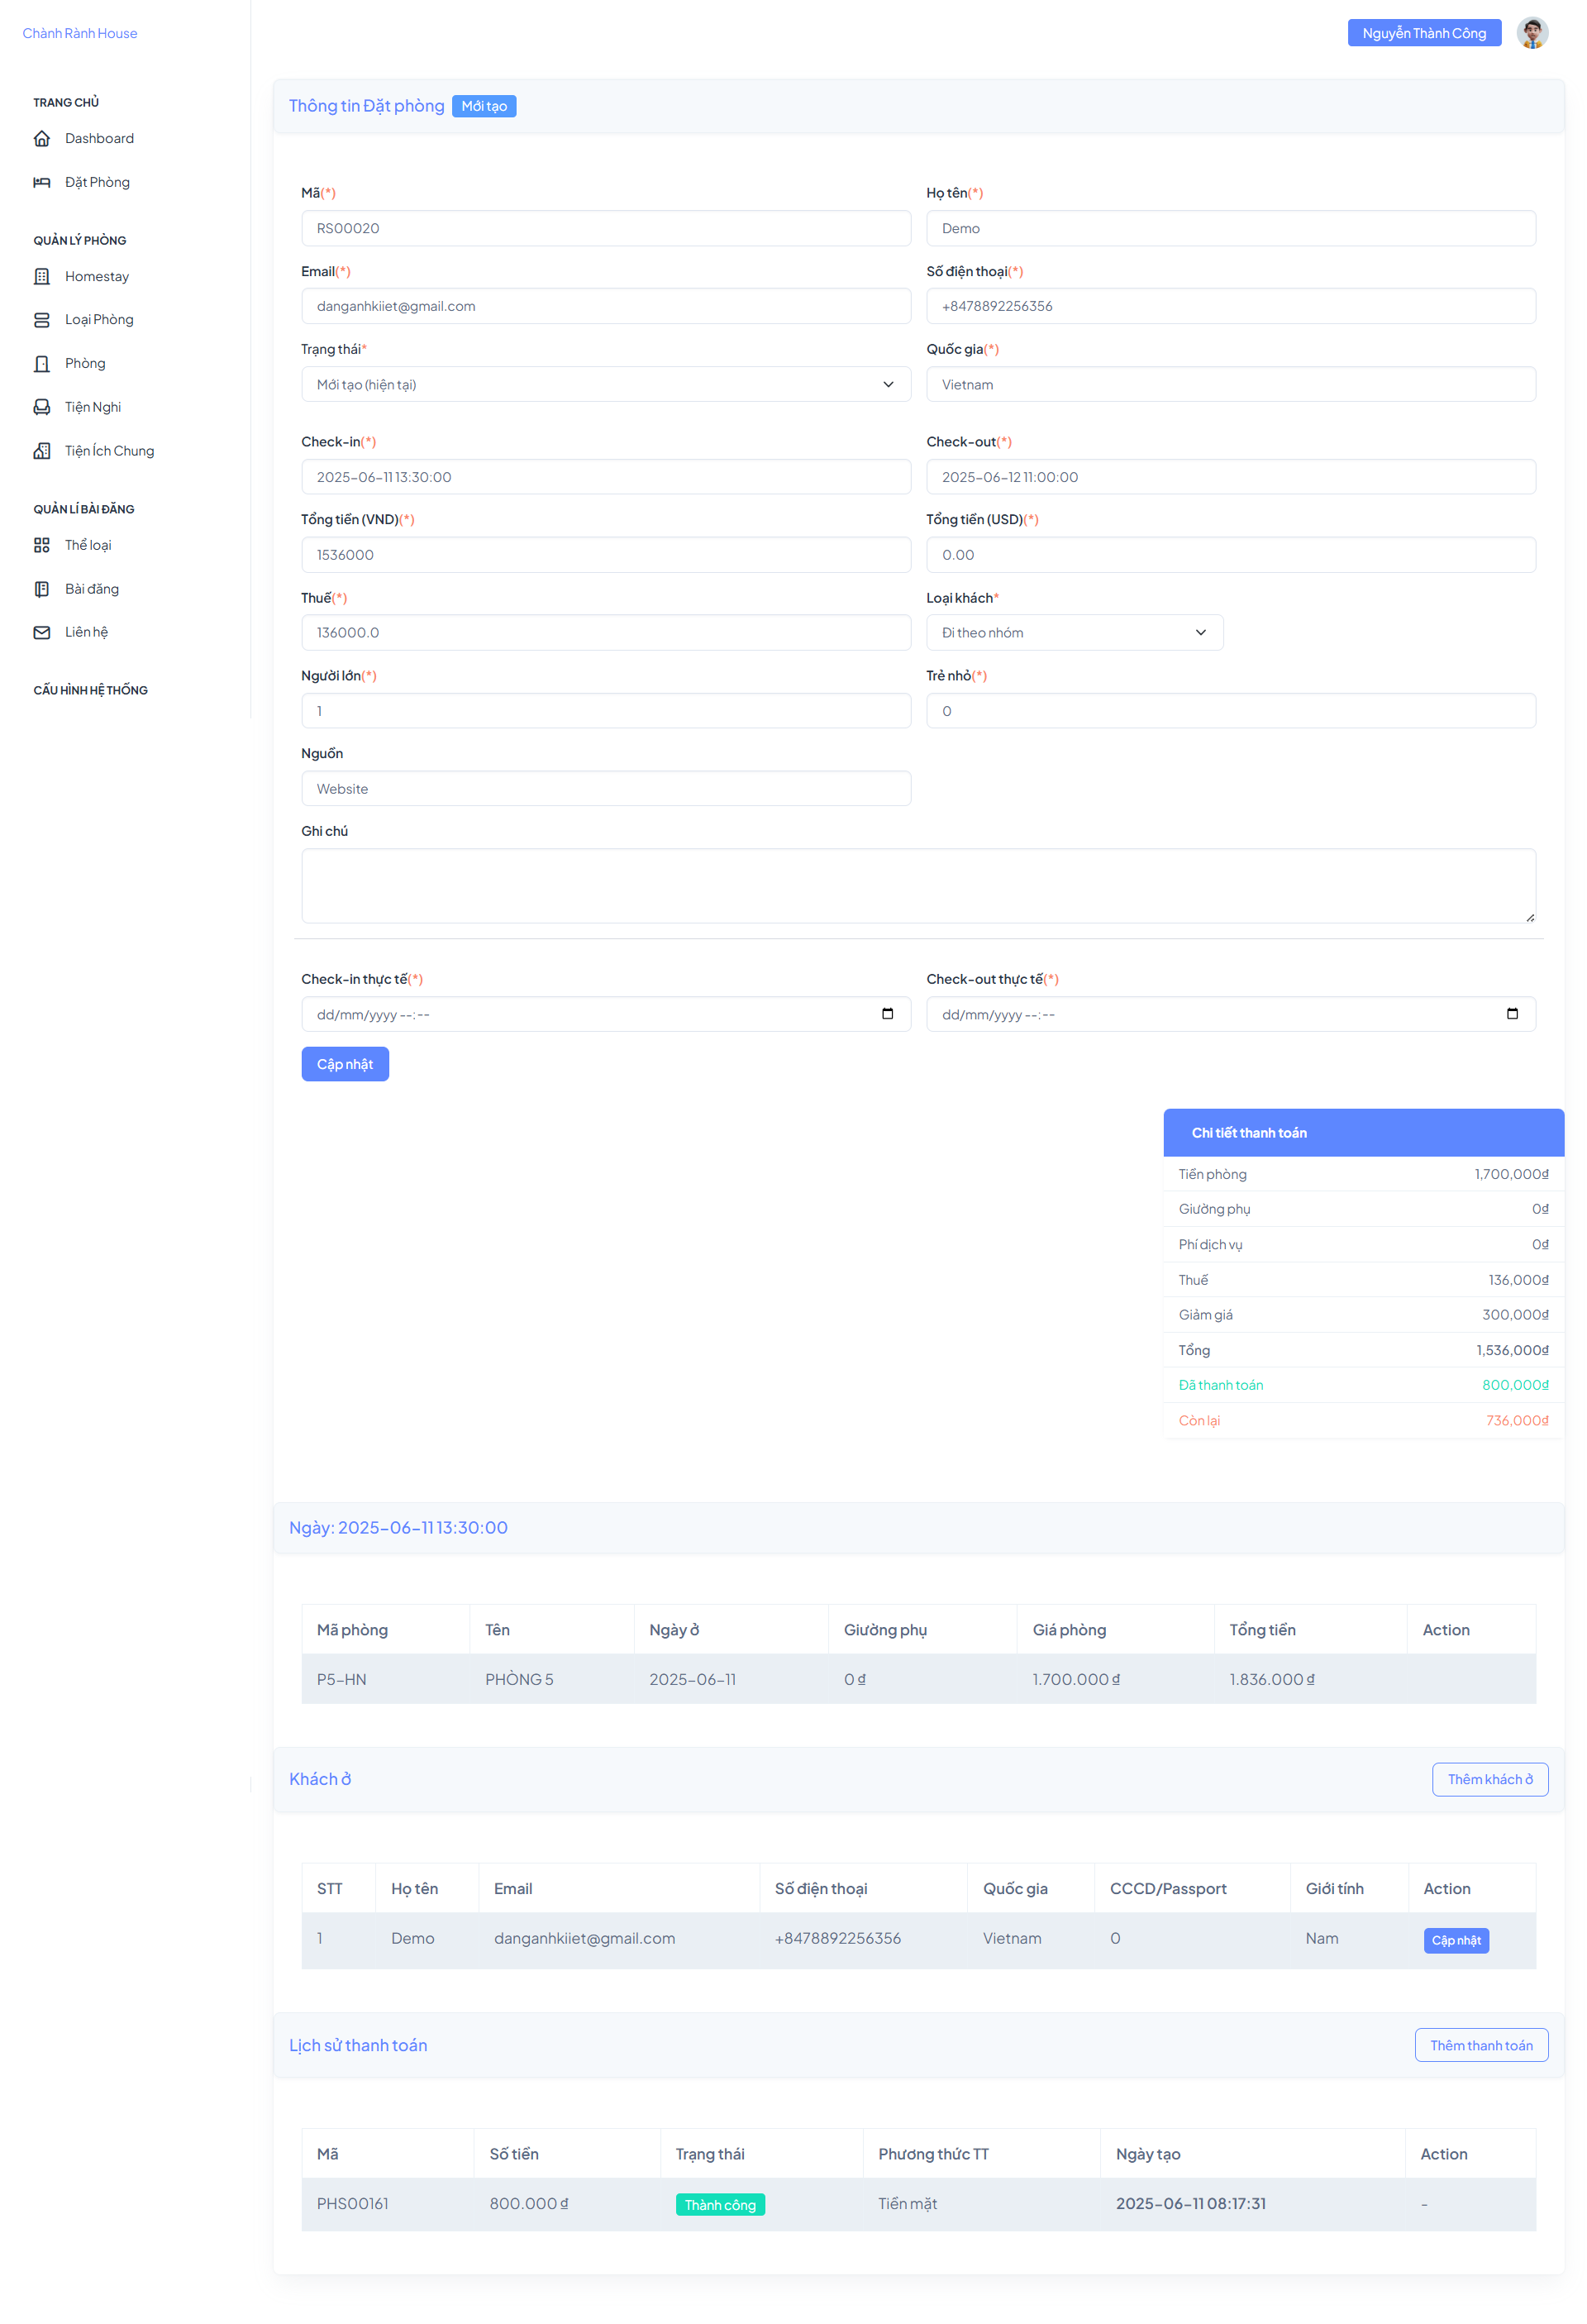Screen dimensions: 1587x2324
Task: Expand the Trạng thái dropdown
Action: 606,385
